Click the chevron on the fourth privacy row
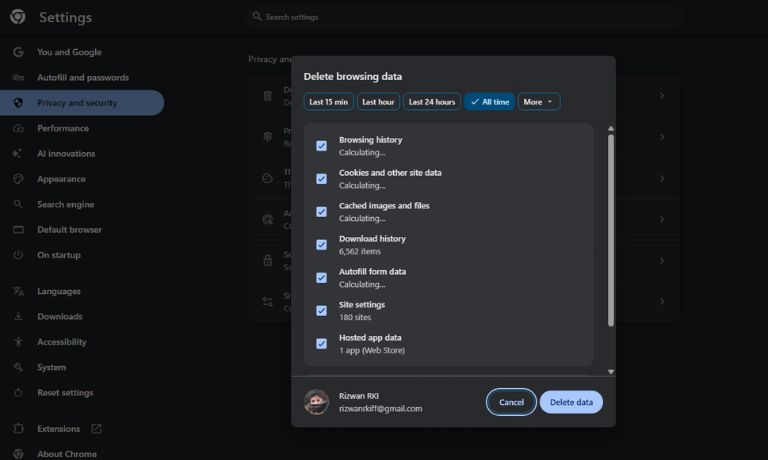Image resolution: width=768 pixels, height=460 pixels. 662,219
